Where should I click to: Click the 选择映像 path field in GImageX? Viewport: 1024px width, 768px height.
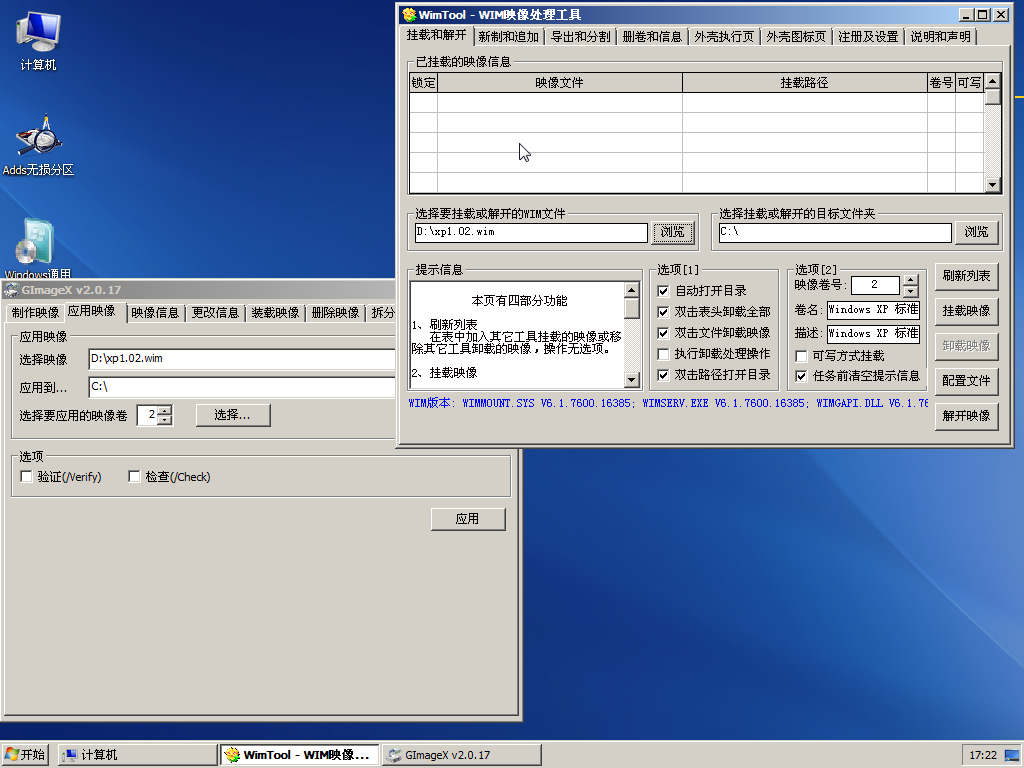tap(242, 359)
